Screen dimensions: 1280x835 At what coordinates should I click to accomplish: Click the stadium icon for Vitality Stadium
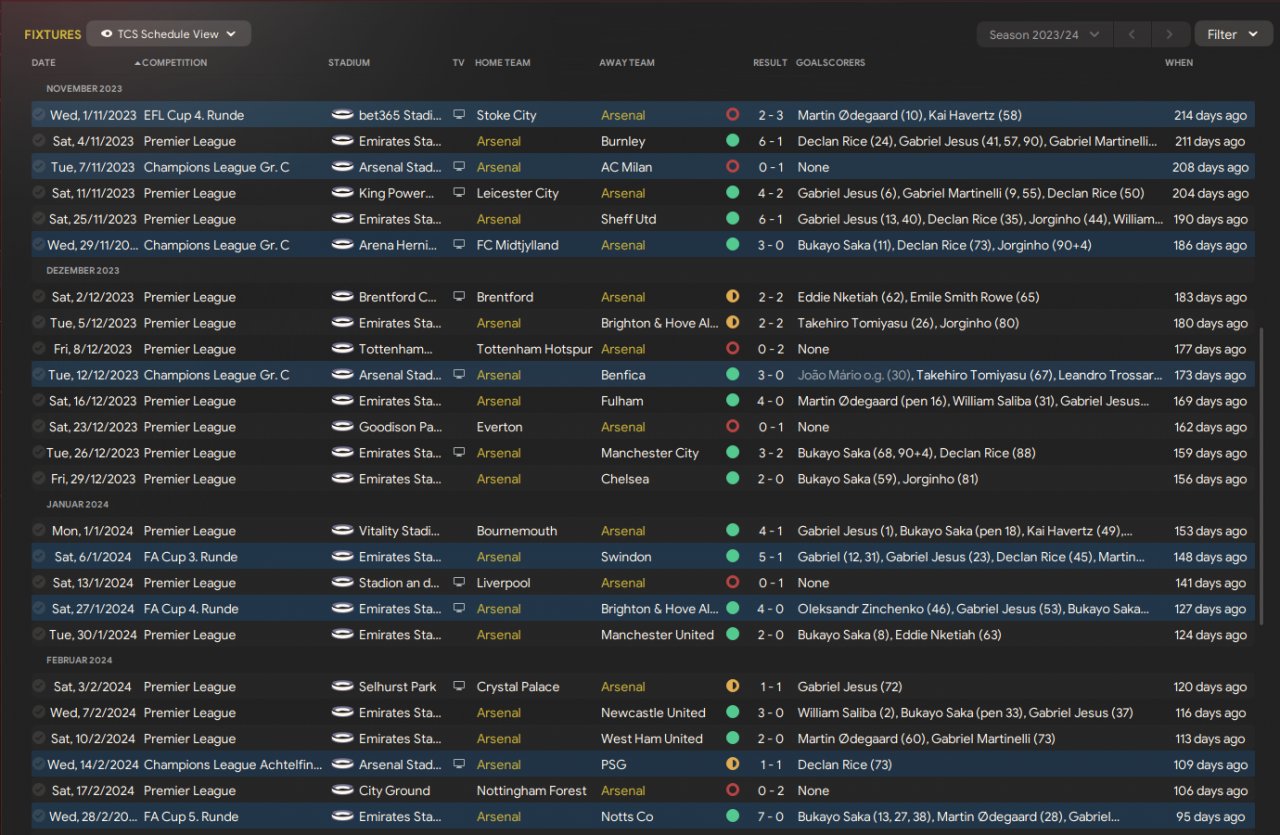click(342, 531)
